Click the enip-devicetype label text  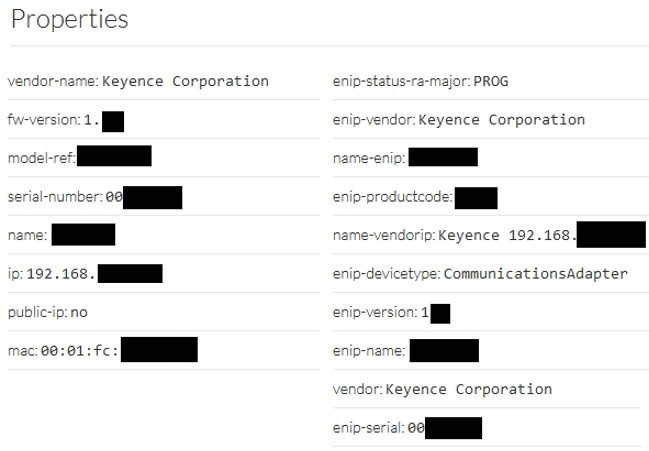tap(385, 273)
